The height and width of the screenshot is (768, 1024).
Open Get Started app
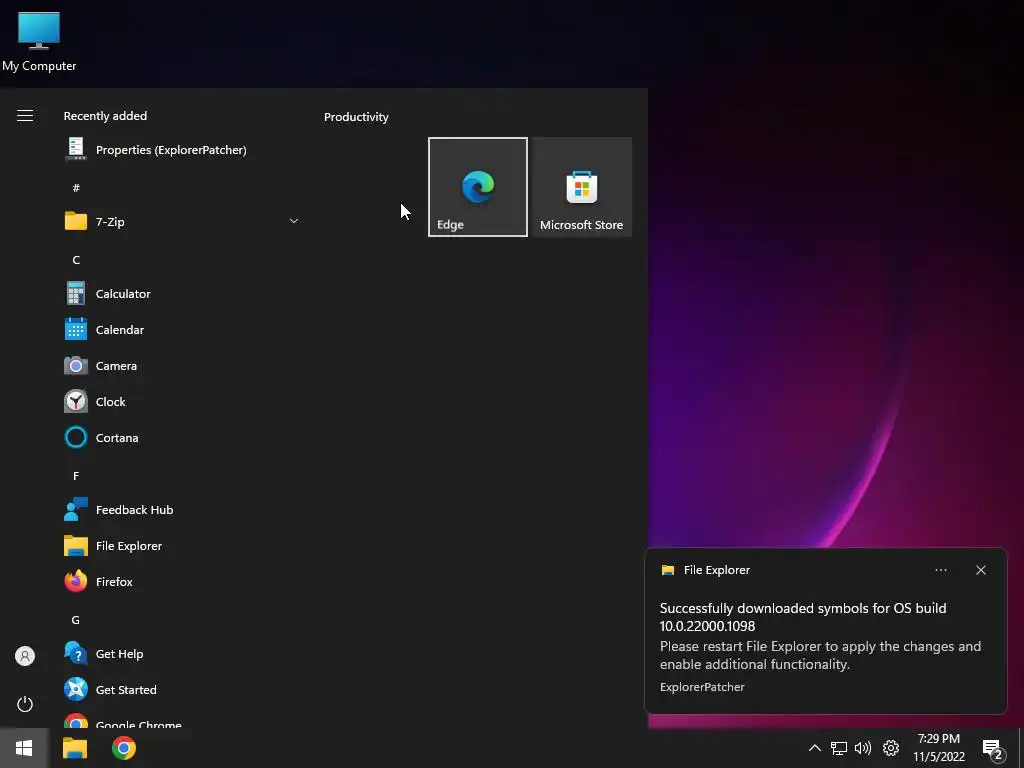[x=182, y=690]
